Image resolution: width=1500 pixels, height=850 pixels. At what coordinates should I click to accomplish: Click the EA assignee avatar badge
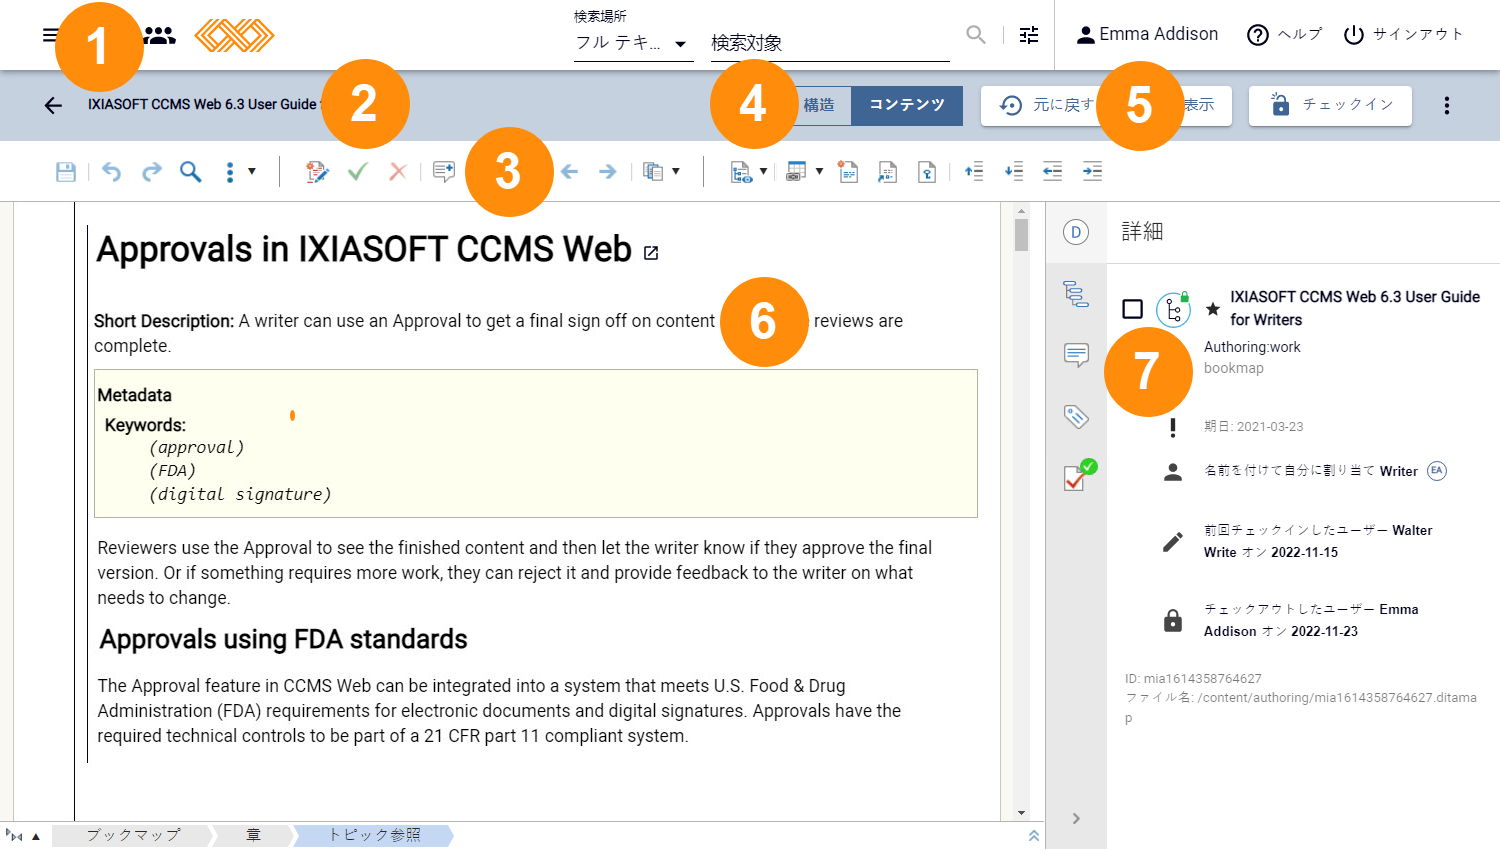[x=1437, y=470]
